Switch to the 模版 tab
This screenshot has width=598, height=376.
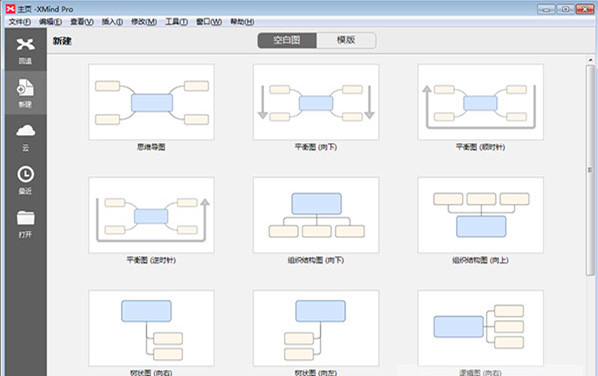click(x=346, y=40)
